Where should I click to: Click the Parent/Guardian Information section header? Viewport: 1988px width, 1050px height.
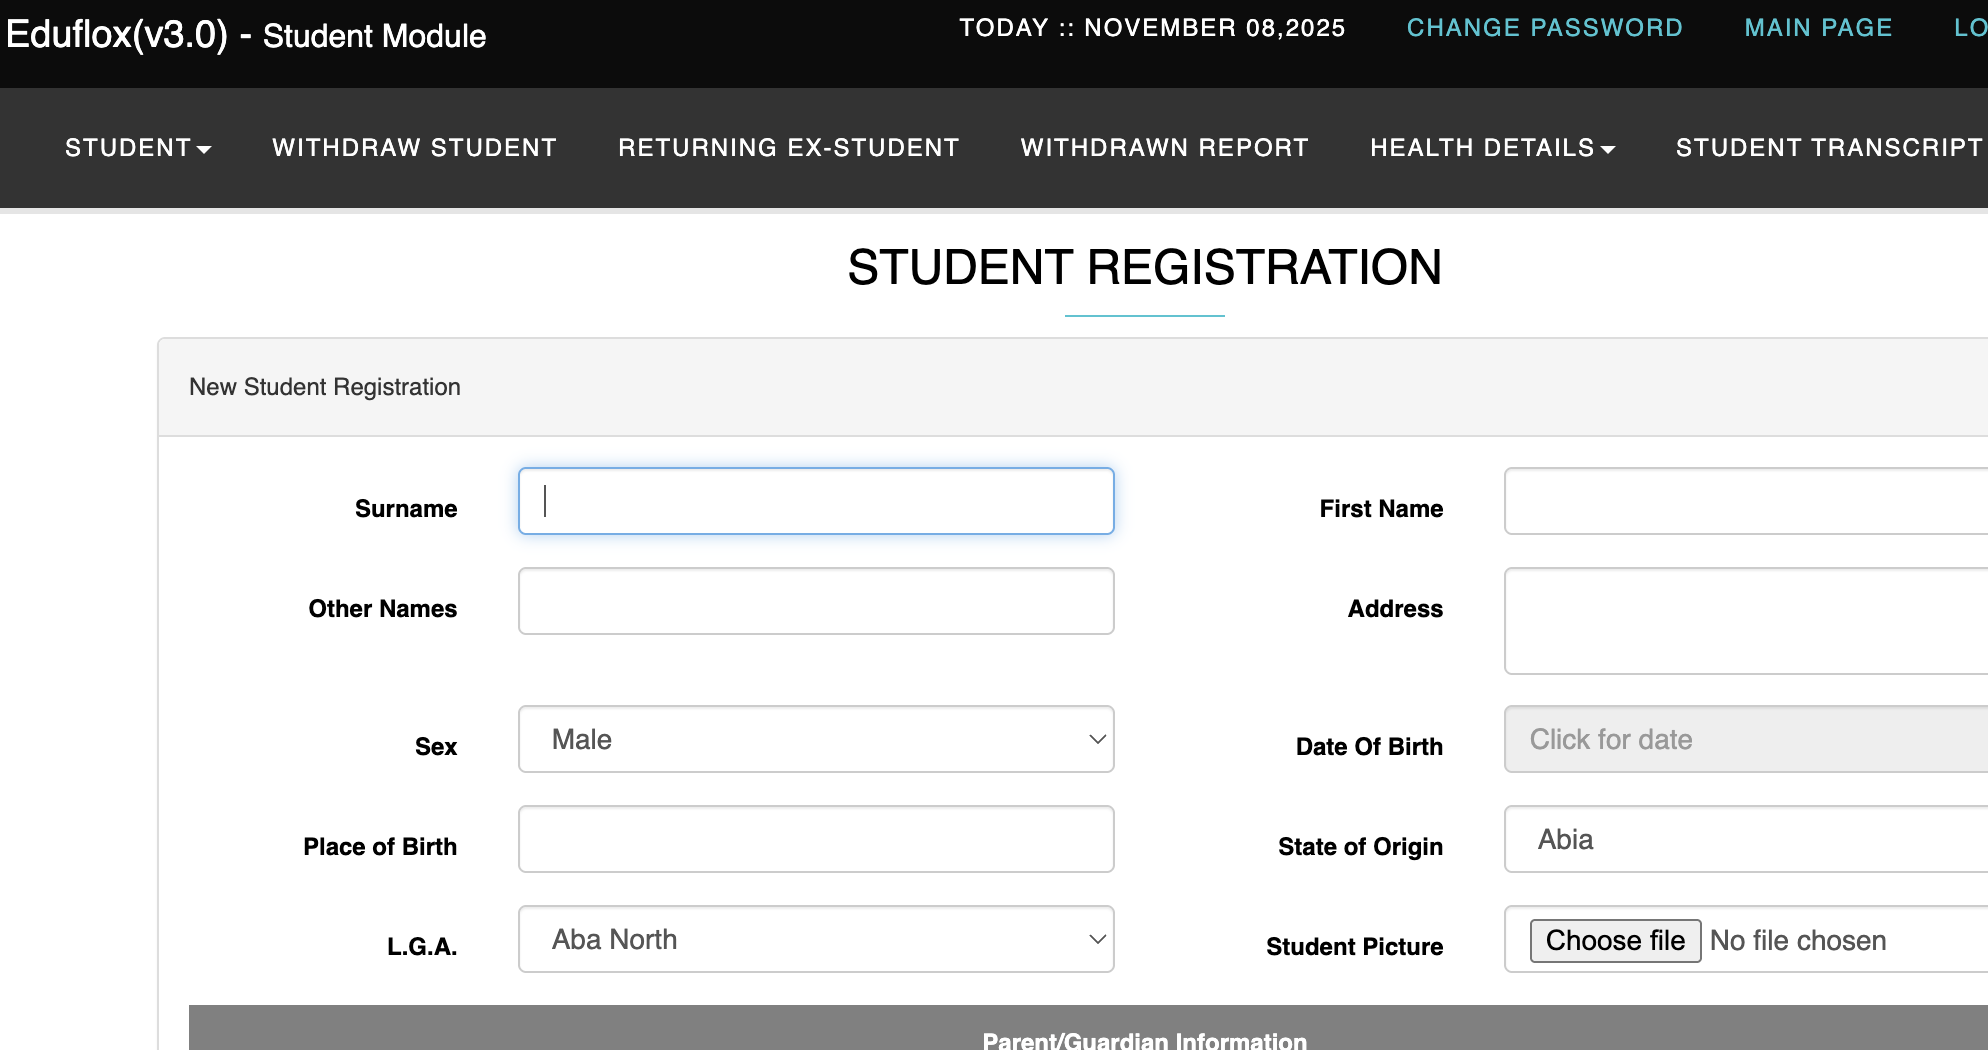[x=1144, y=1040]
